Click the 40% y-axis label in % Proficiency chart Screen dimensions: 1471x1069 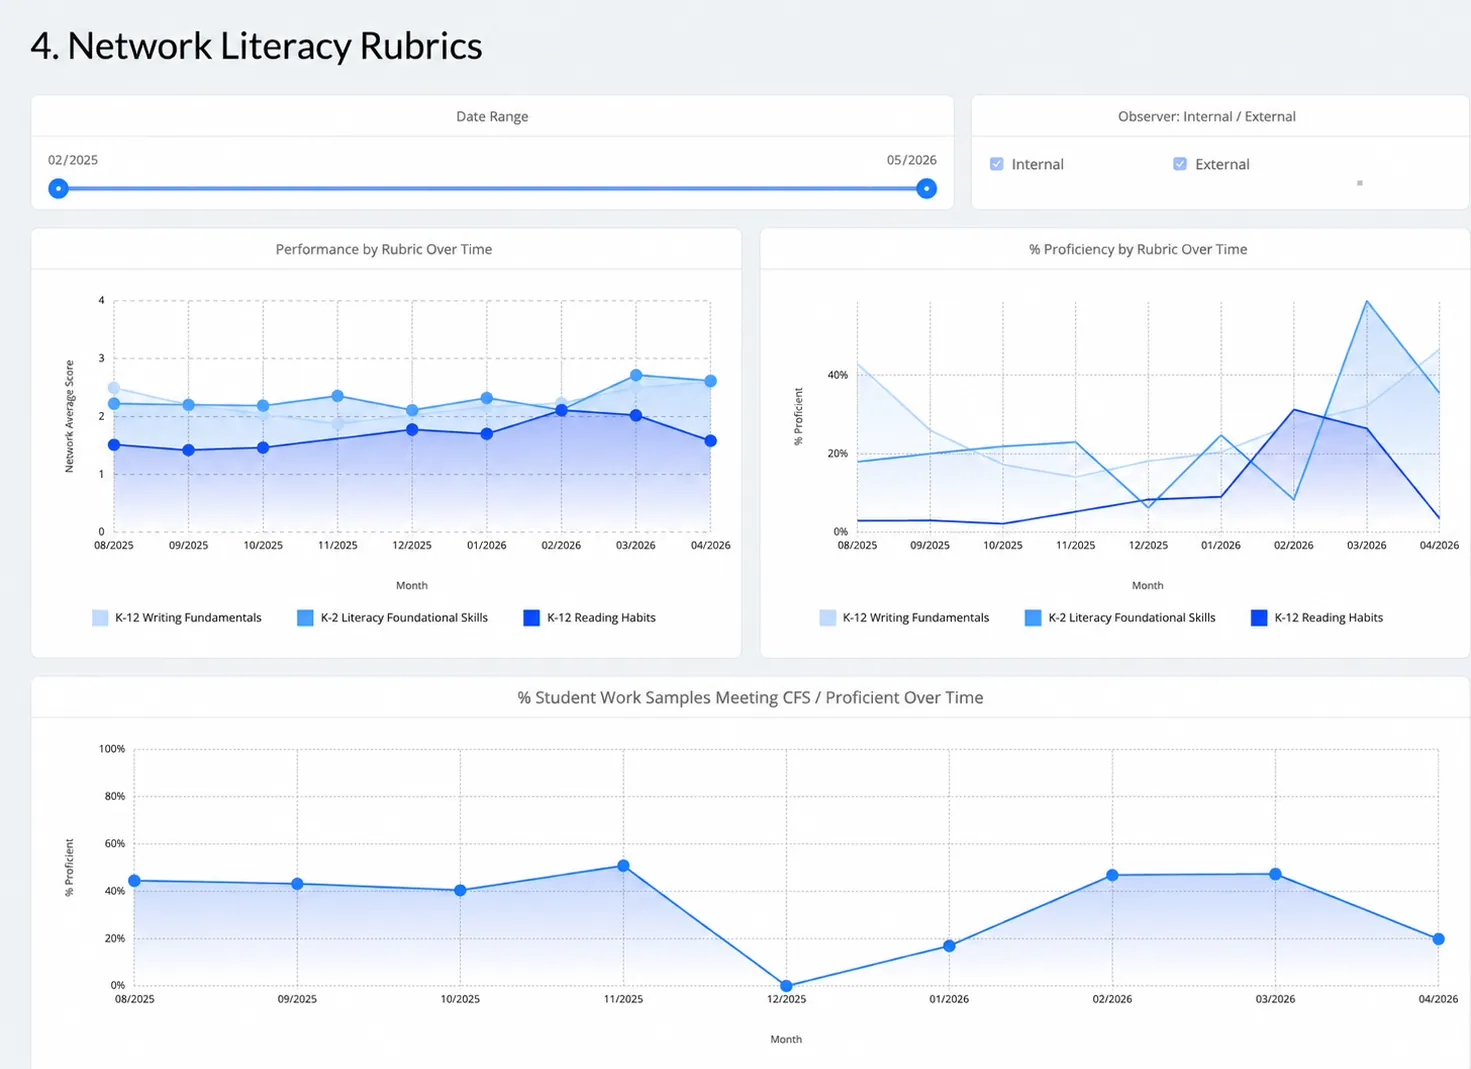(838, 375)
